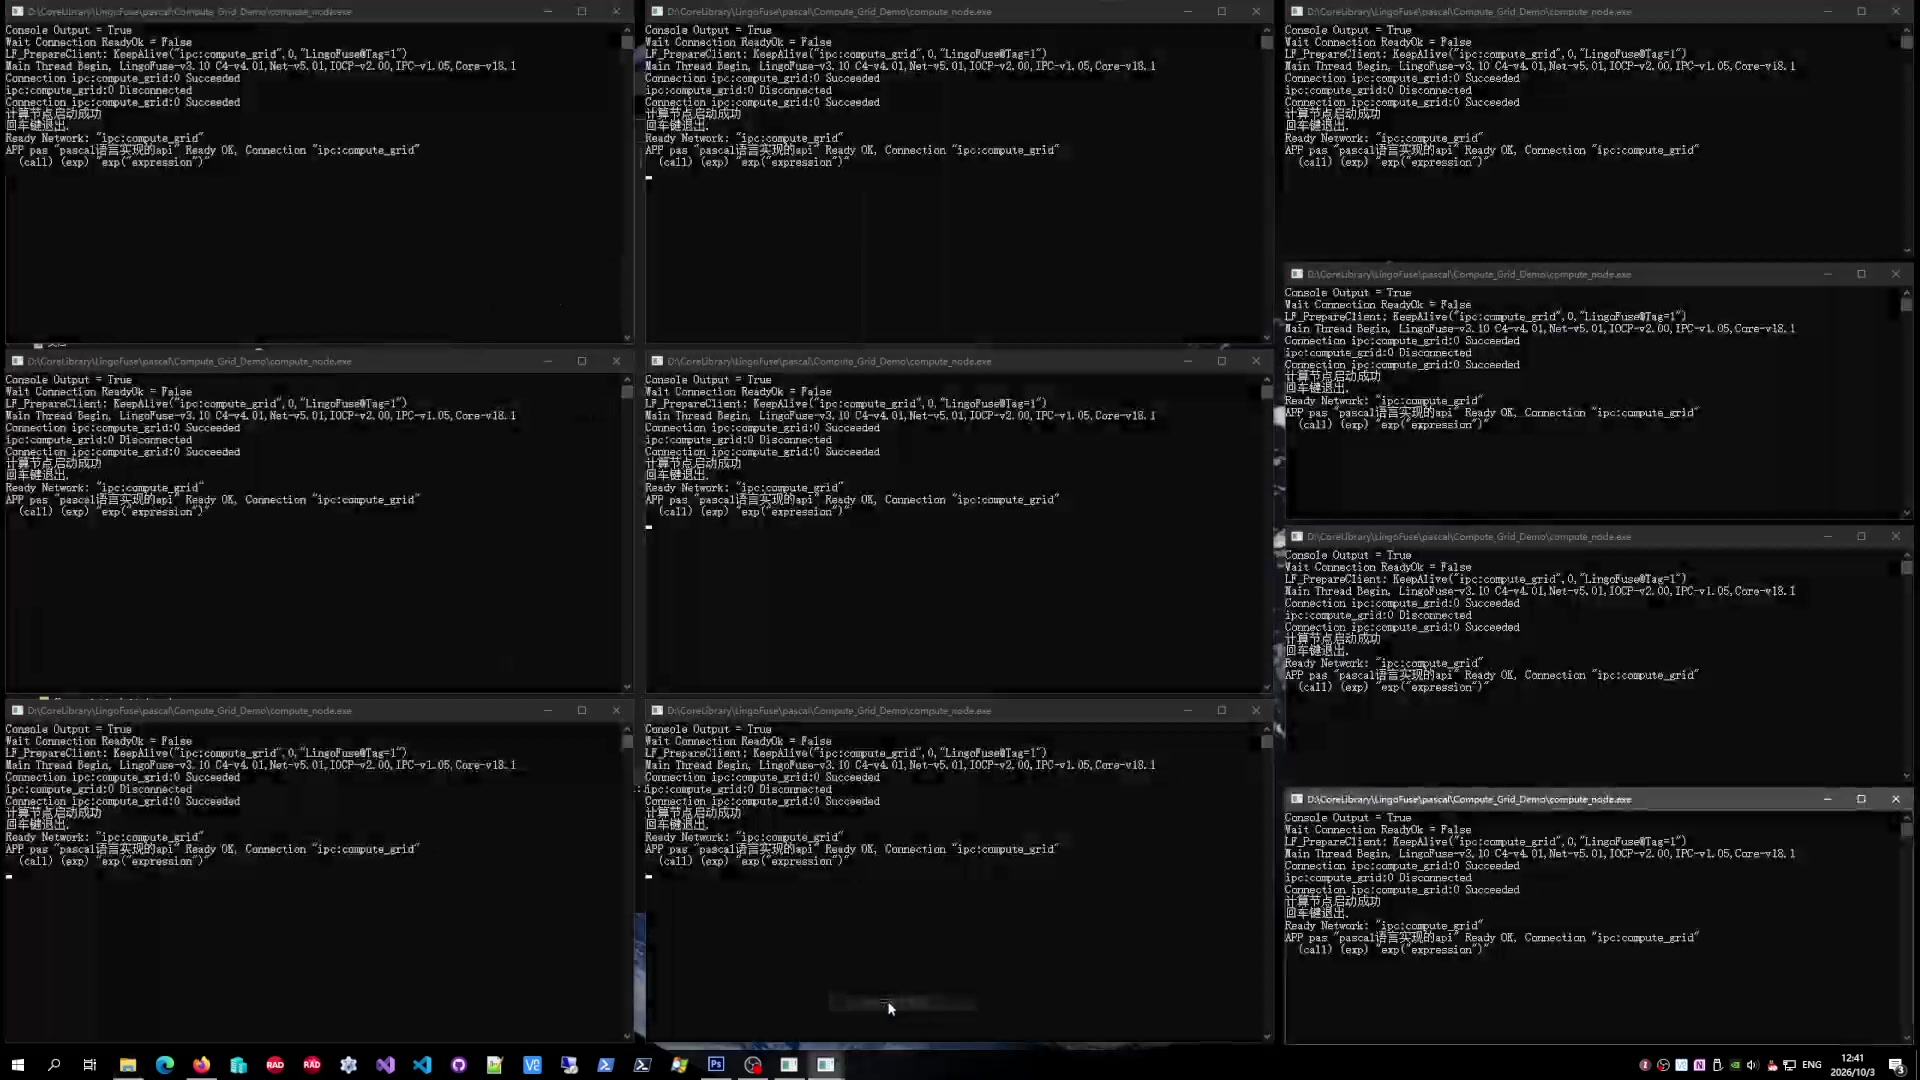This screenshot has width=1920, height=1080.
Task: Open the VNC viewer taskbar icon
Action: coord(532,1065)
